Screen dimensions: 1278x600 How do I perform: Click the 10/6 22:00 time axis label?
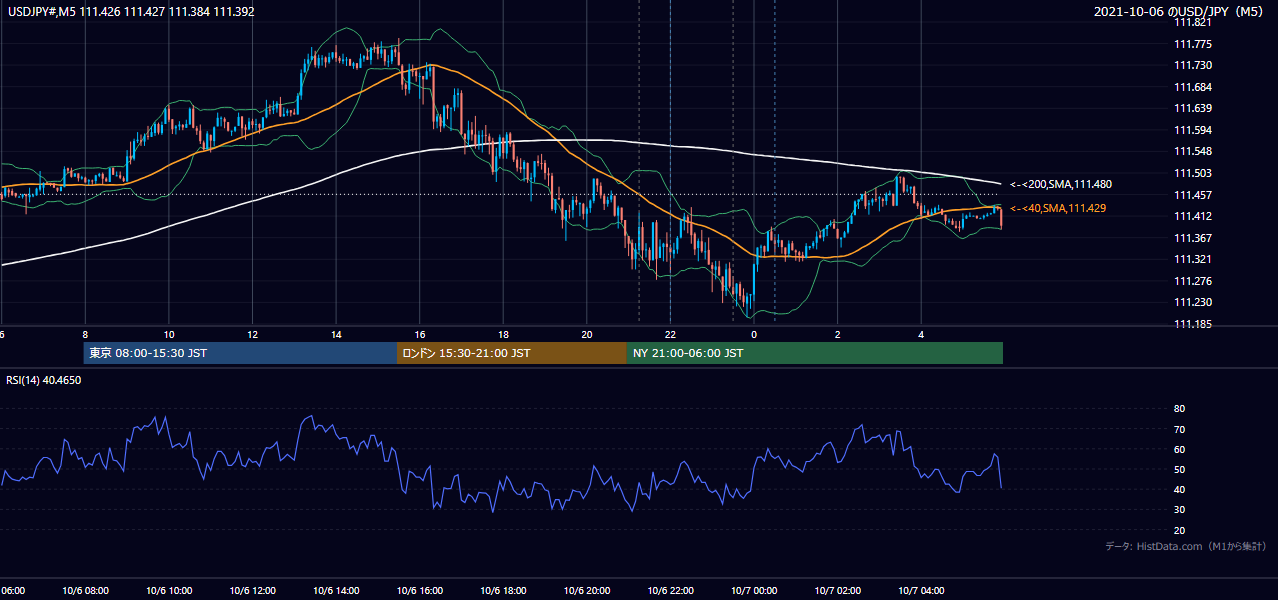[x=670, y=591]
